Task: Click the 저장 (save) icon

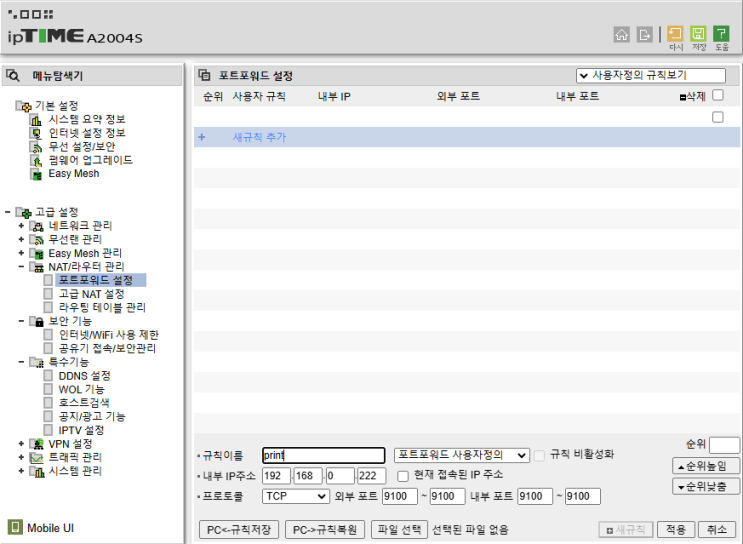Action: click(698, 34)
